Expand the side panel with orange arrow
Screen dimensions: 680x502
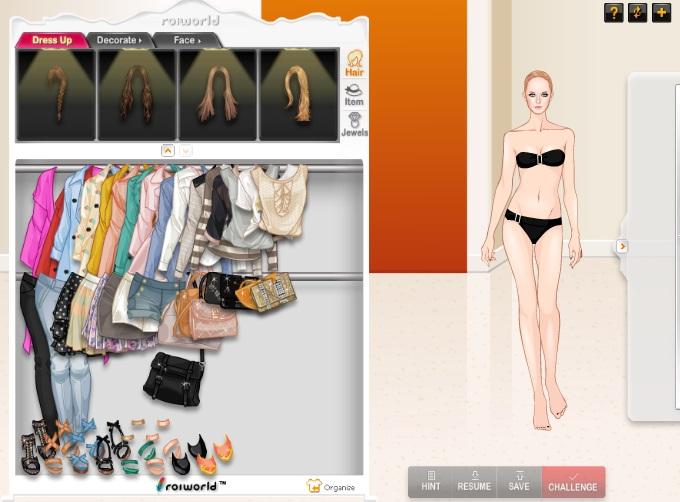pyautogui.click(x=621, y=246)
